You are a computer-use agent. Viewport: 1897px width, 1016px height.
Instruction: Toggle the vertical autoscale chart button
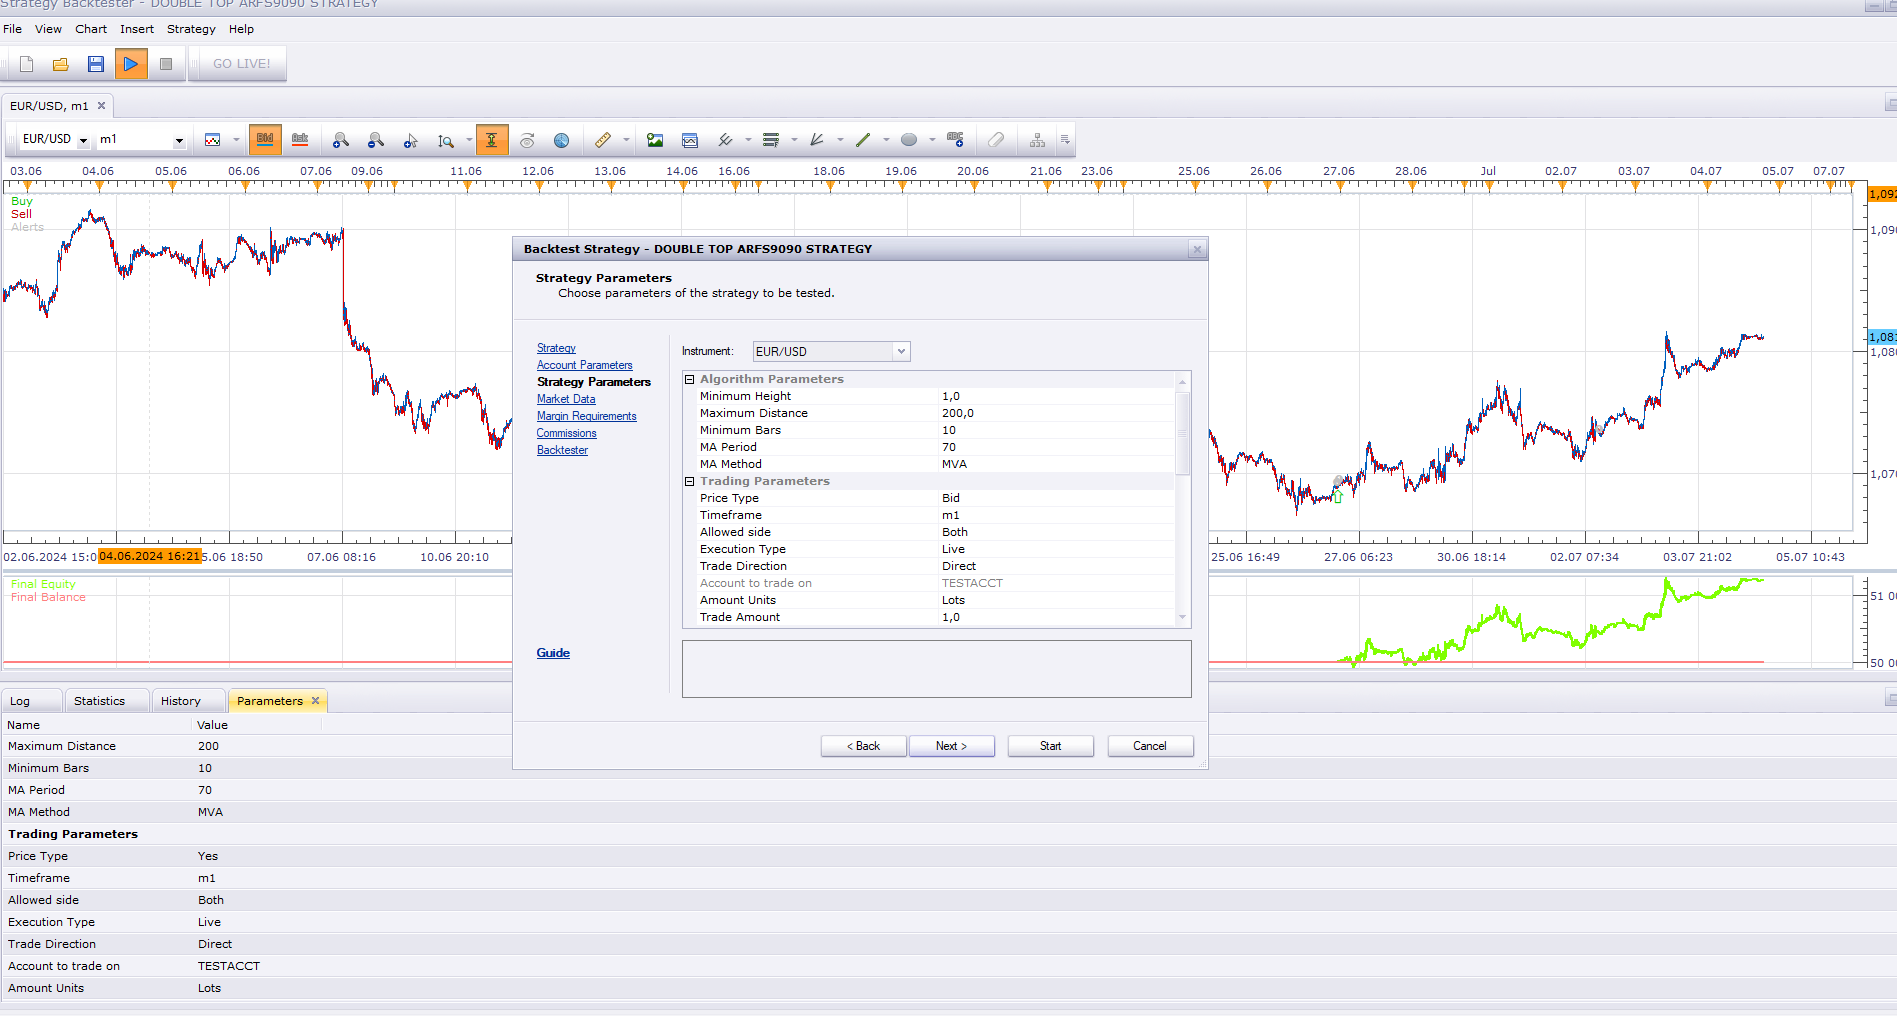click(x=492, y=140)
